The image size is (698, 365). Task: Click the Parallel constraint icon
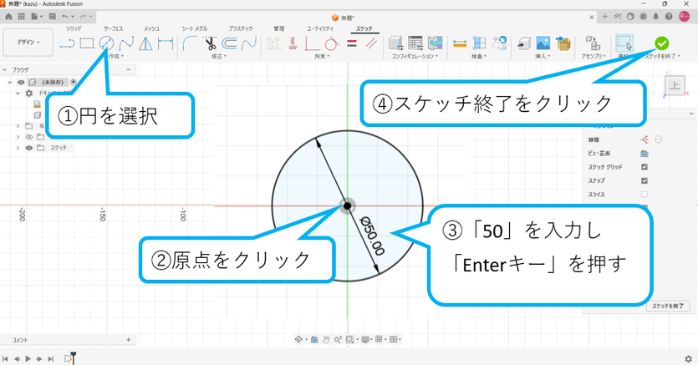(x=371, y=43)
